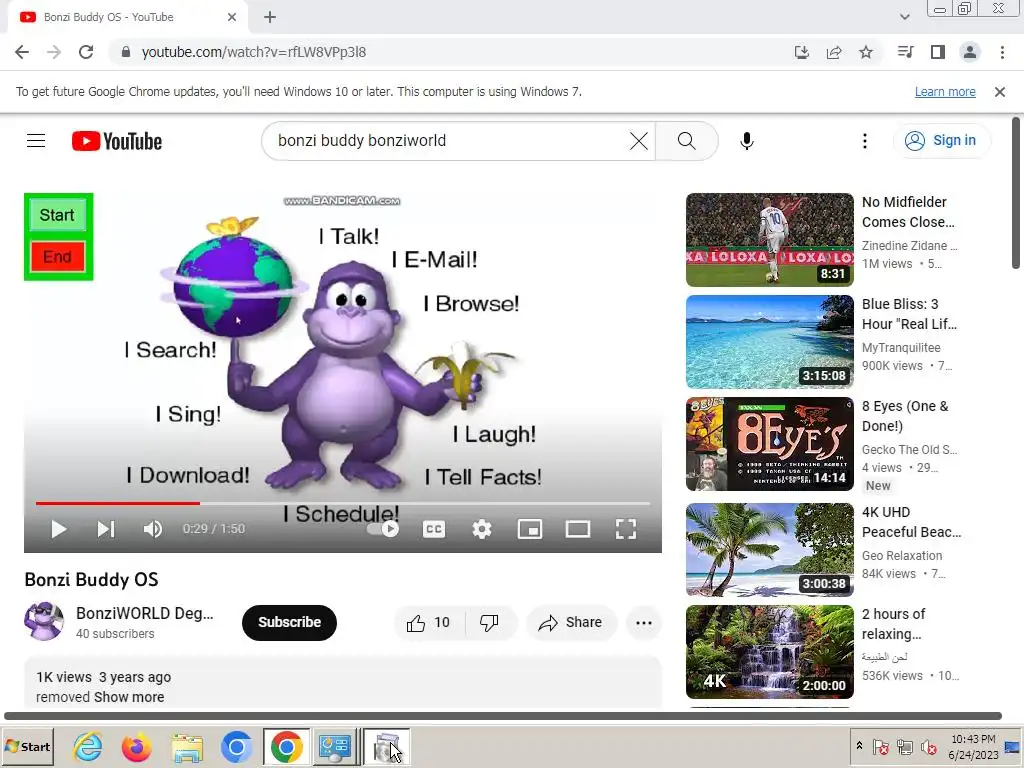Click the horizontal scrollbar at bottom
1024x768 pixels.
503,716
